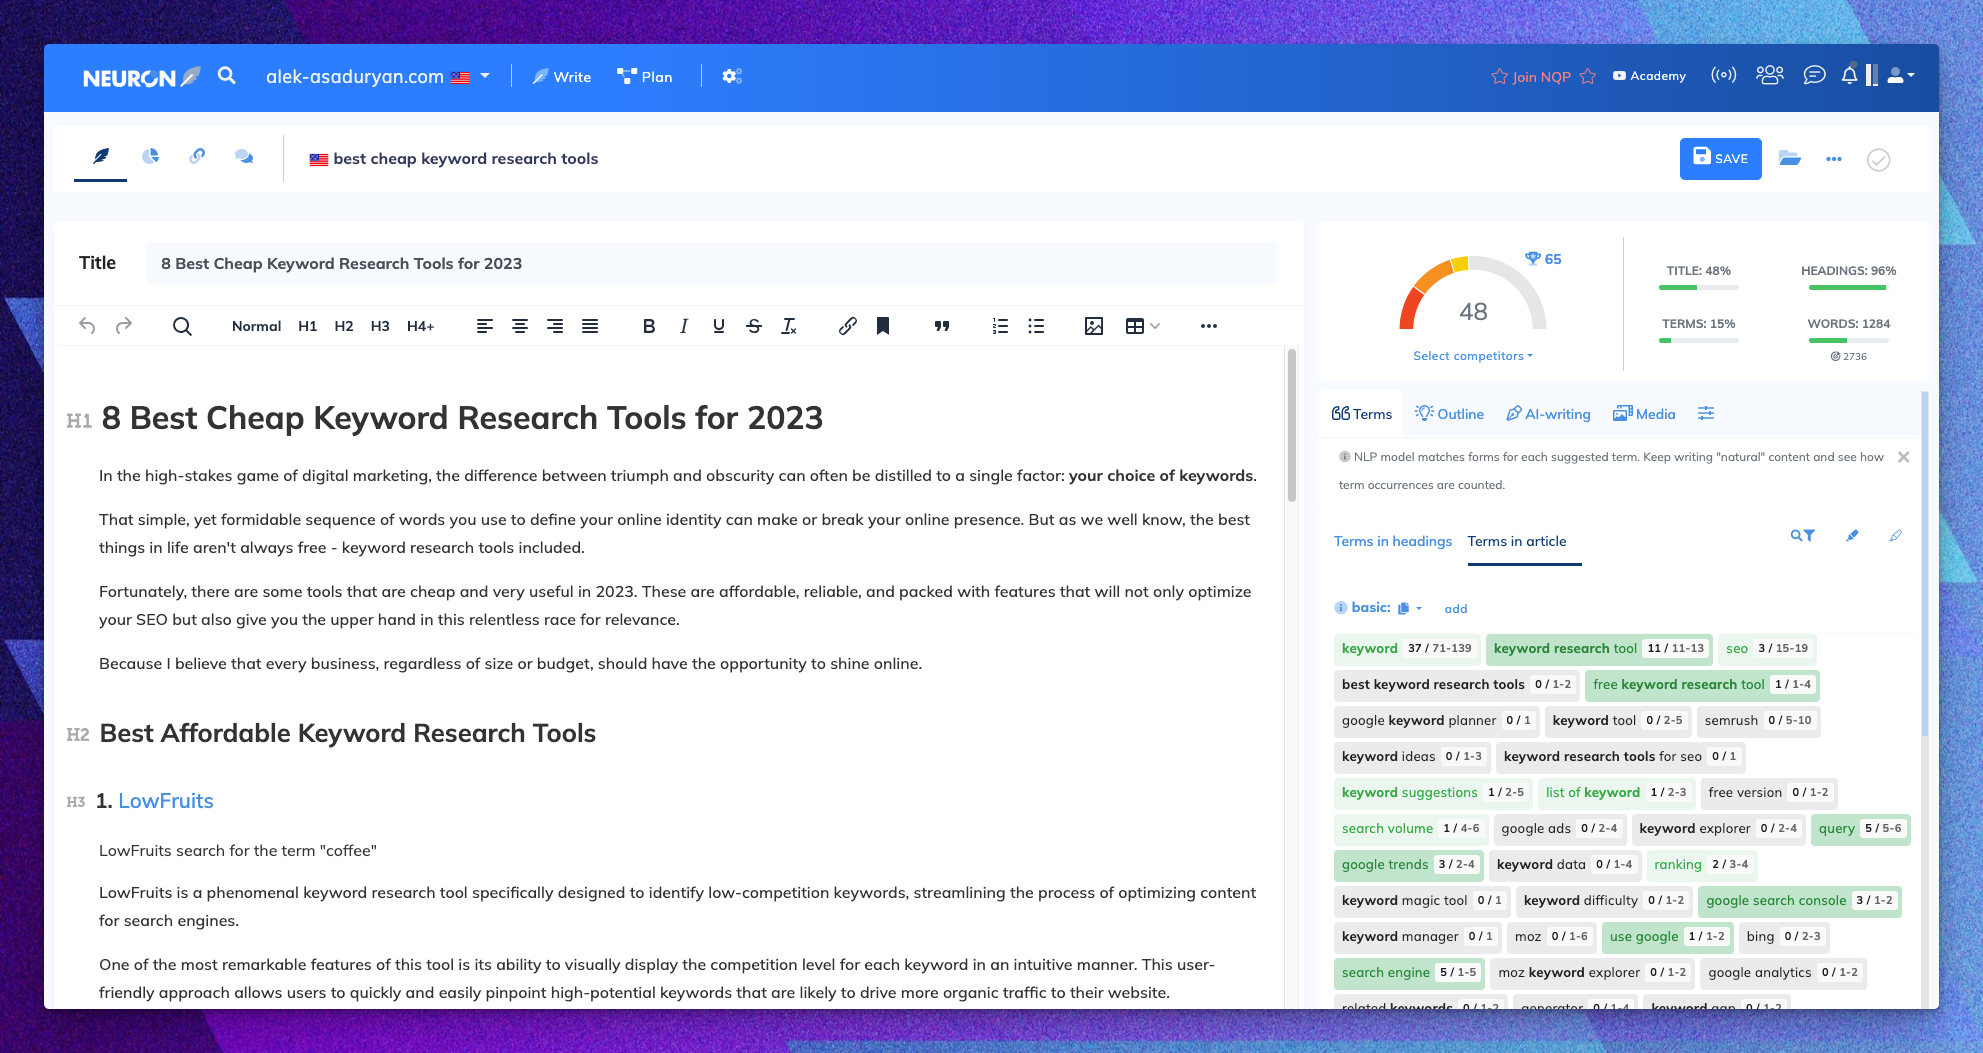
Task: Redo the last undone edit
Action: coord(124,326)
